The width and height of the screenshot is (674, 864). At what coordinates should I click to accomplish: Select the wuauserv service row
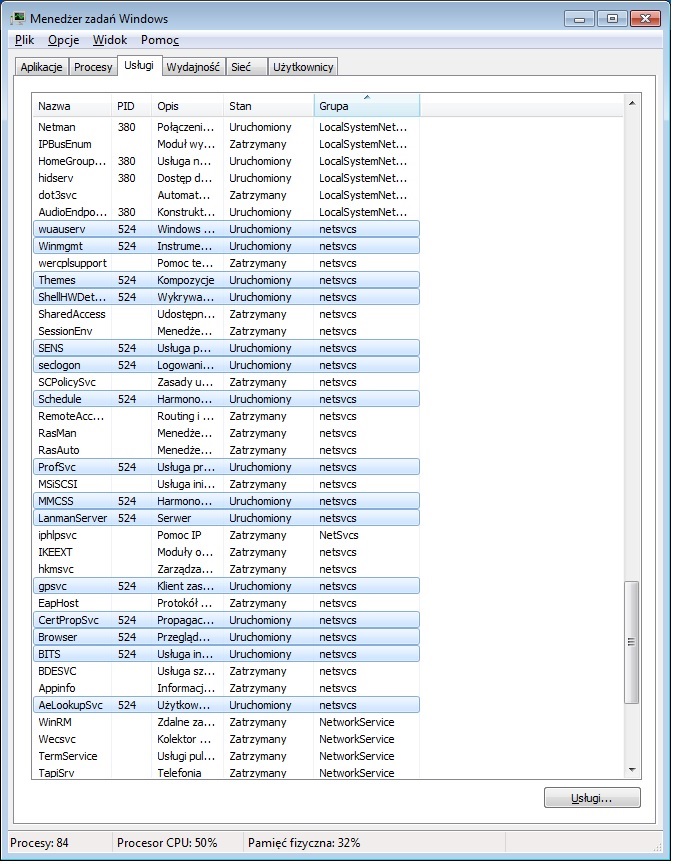pos(226,229)
